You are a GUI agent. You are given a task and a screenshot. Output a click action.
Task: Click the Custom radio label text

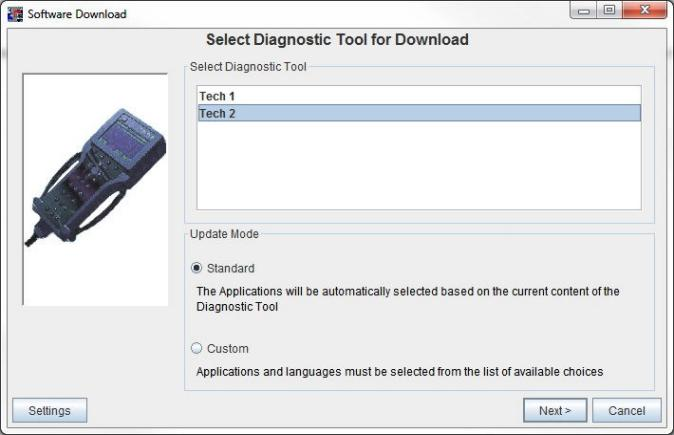click(228, 349)
